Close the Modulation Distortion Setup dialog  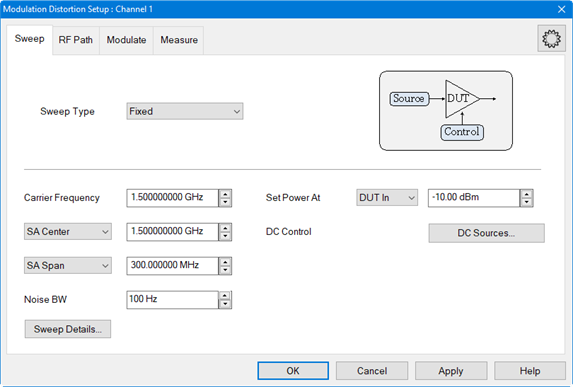(x=562, y=9)
